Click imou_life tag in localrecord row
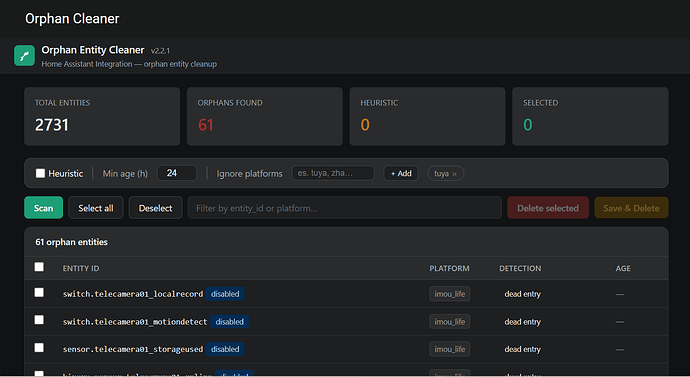The height and width of the screenshot is (377, 690). 450,294
